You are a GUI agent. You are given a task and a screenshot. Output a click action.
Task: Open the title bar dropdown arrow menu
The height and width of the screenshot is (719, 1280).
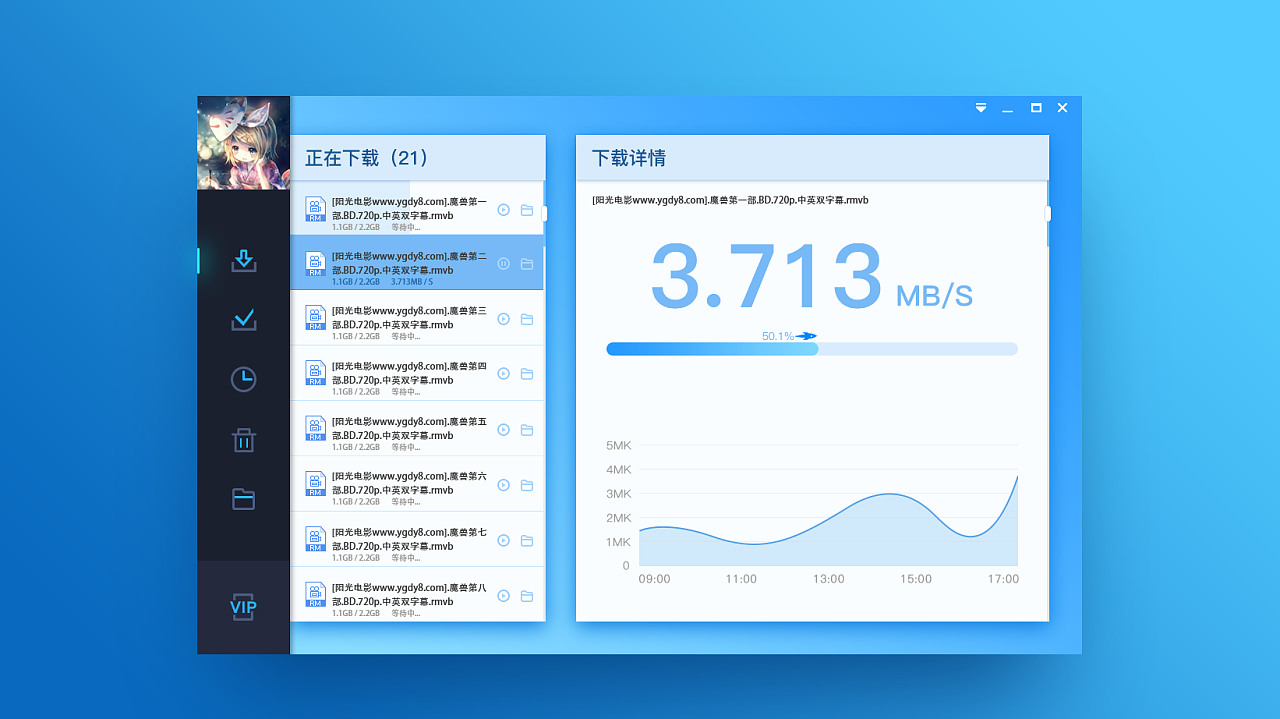coord(980,107)
